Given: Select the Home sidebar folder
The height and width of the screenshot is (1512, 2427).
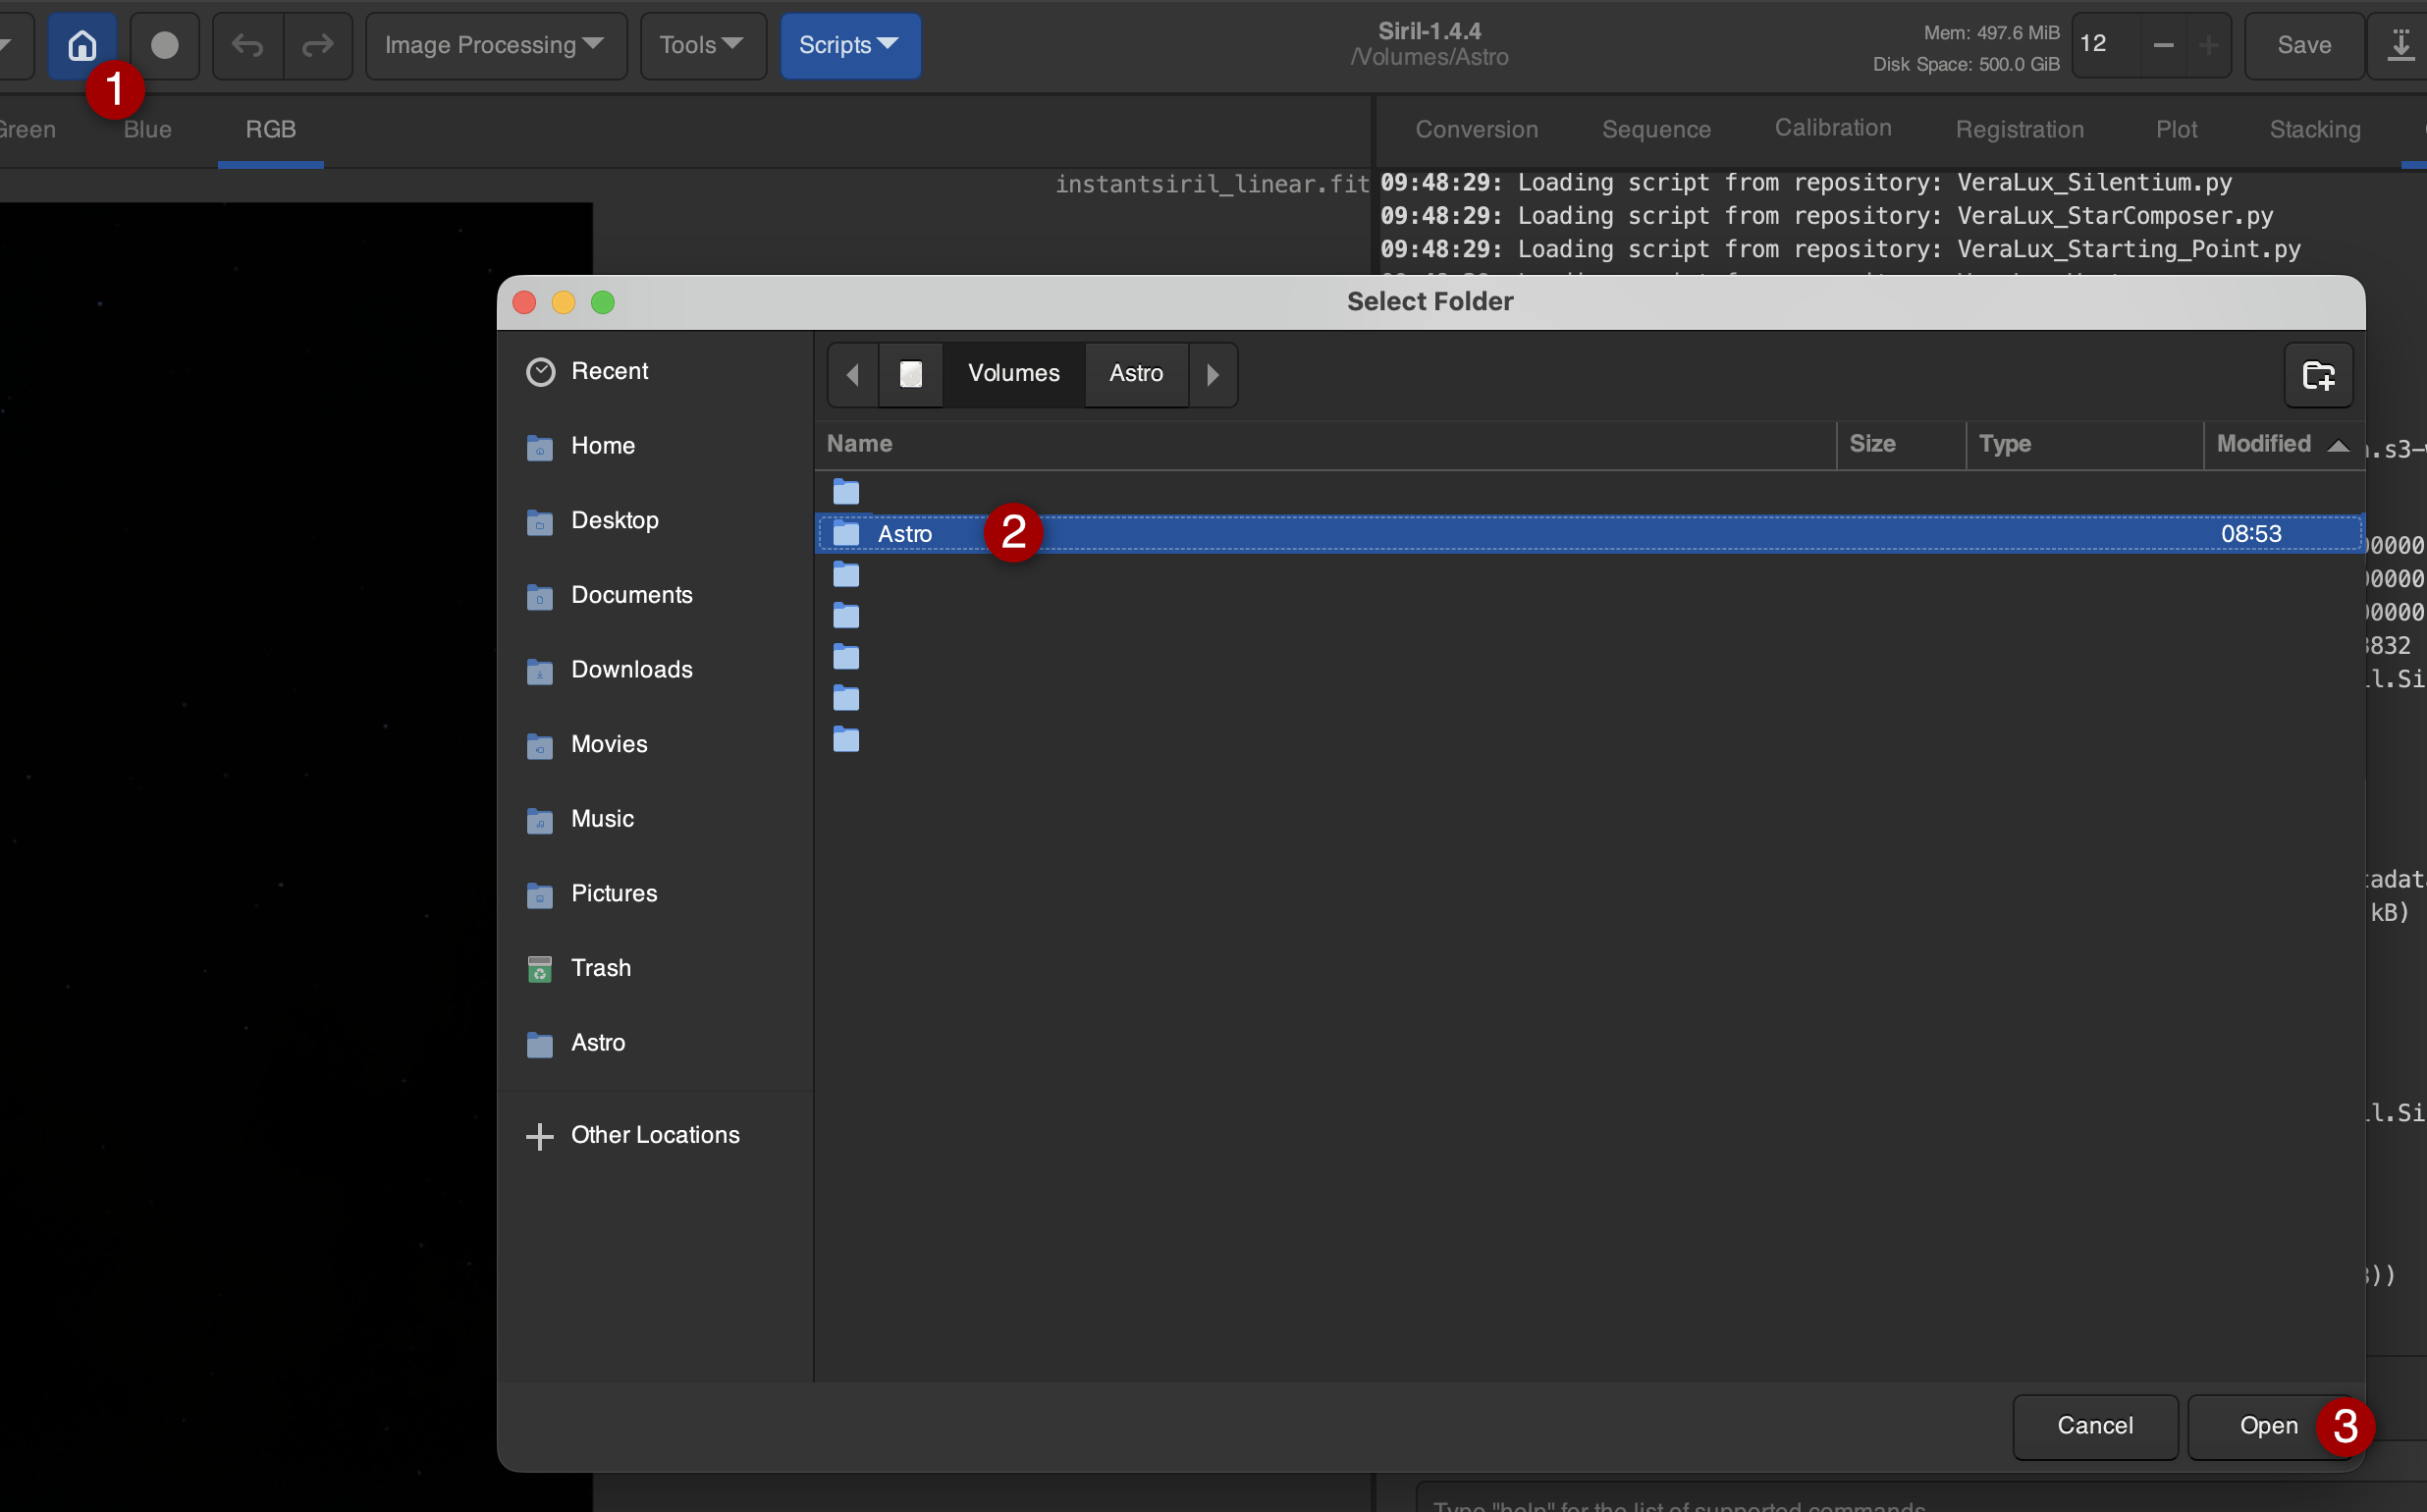Looking at the screenshot, I should click(655, 446).
